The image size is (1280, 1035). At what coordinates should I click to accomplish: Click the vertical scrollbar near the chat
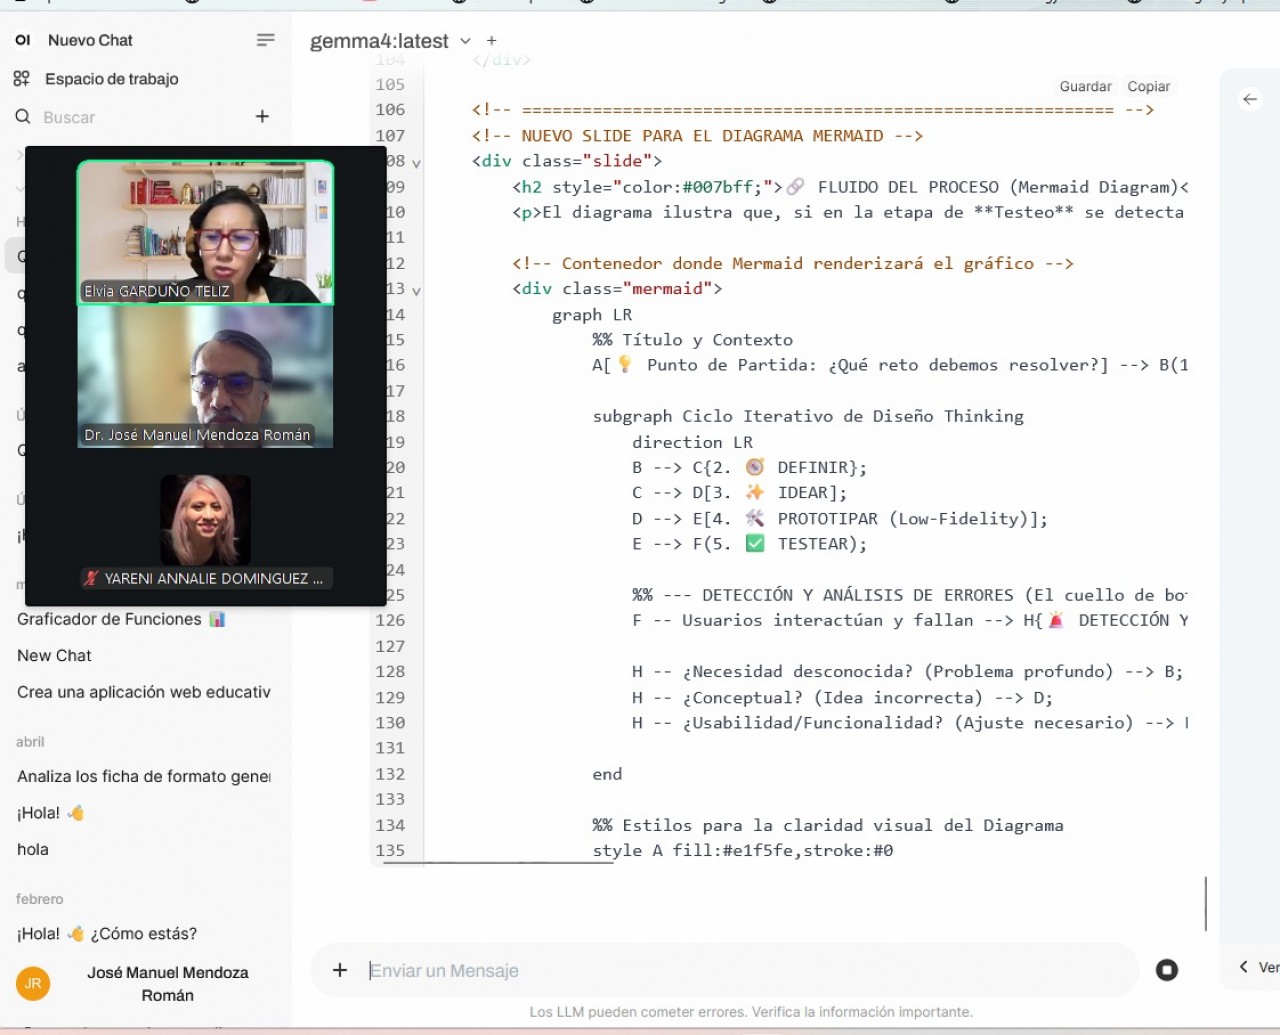[1206, 903]
